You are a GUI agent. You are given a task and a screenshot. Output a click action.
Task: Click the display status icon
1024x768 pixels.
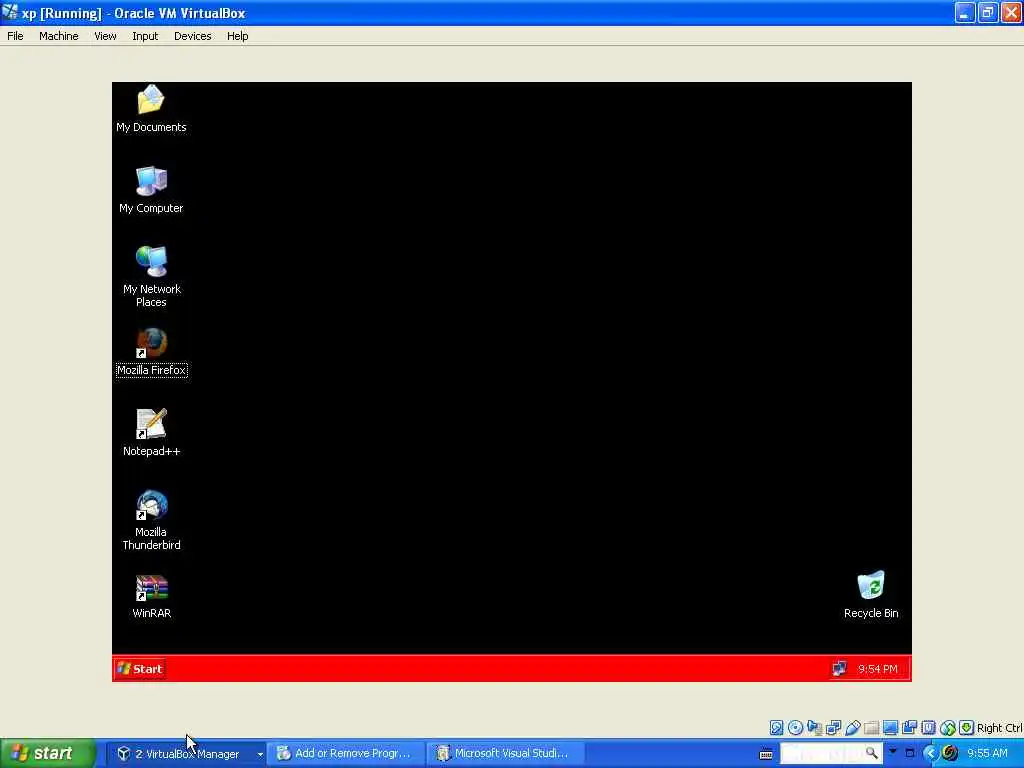point(890,728)
